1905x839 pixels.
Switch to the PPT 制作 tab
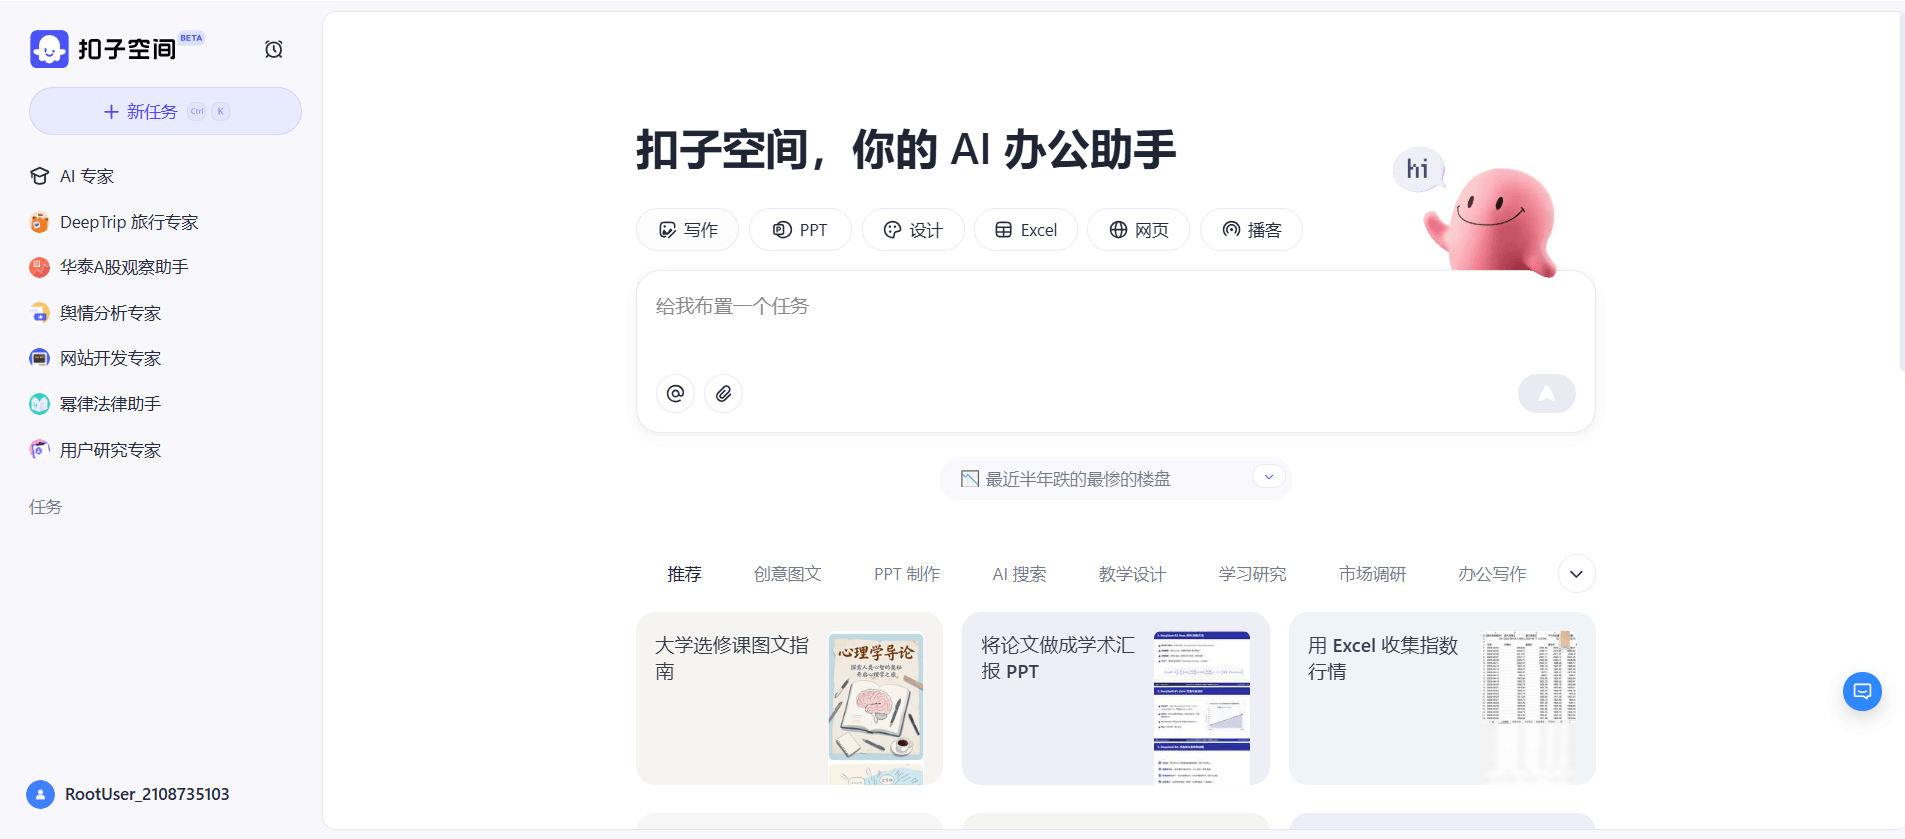click(x=907, y=574)
